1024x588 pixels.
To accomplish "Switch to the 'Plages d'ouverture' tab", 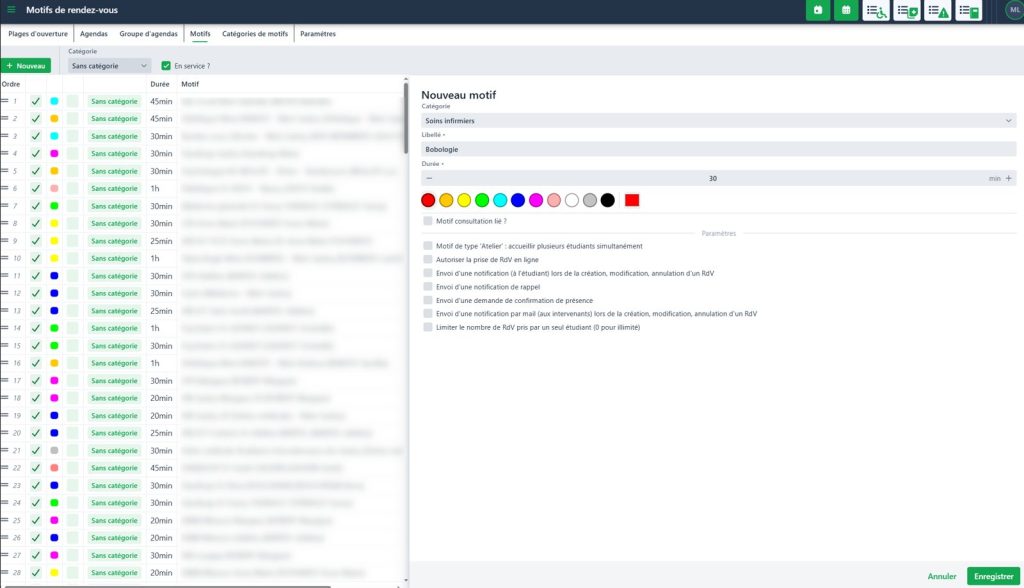I will point(38,34).
